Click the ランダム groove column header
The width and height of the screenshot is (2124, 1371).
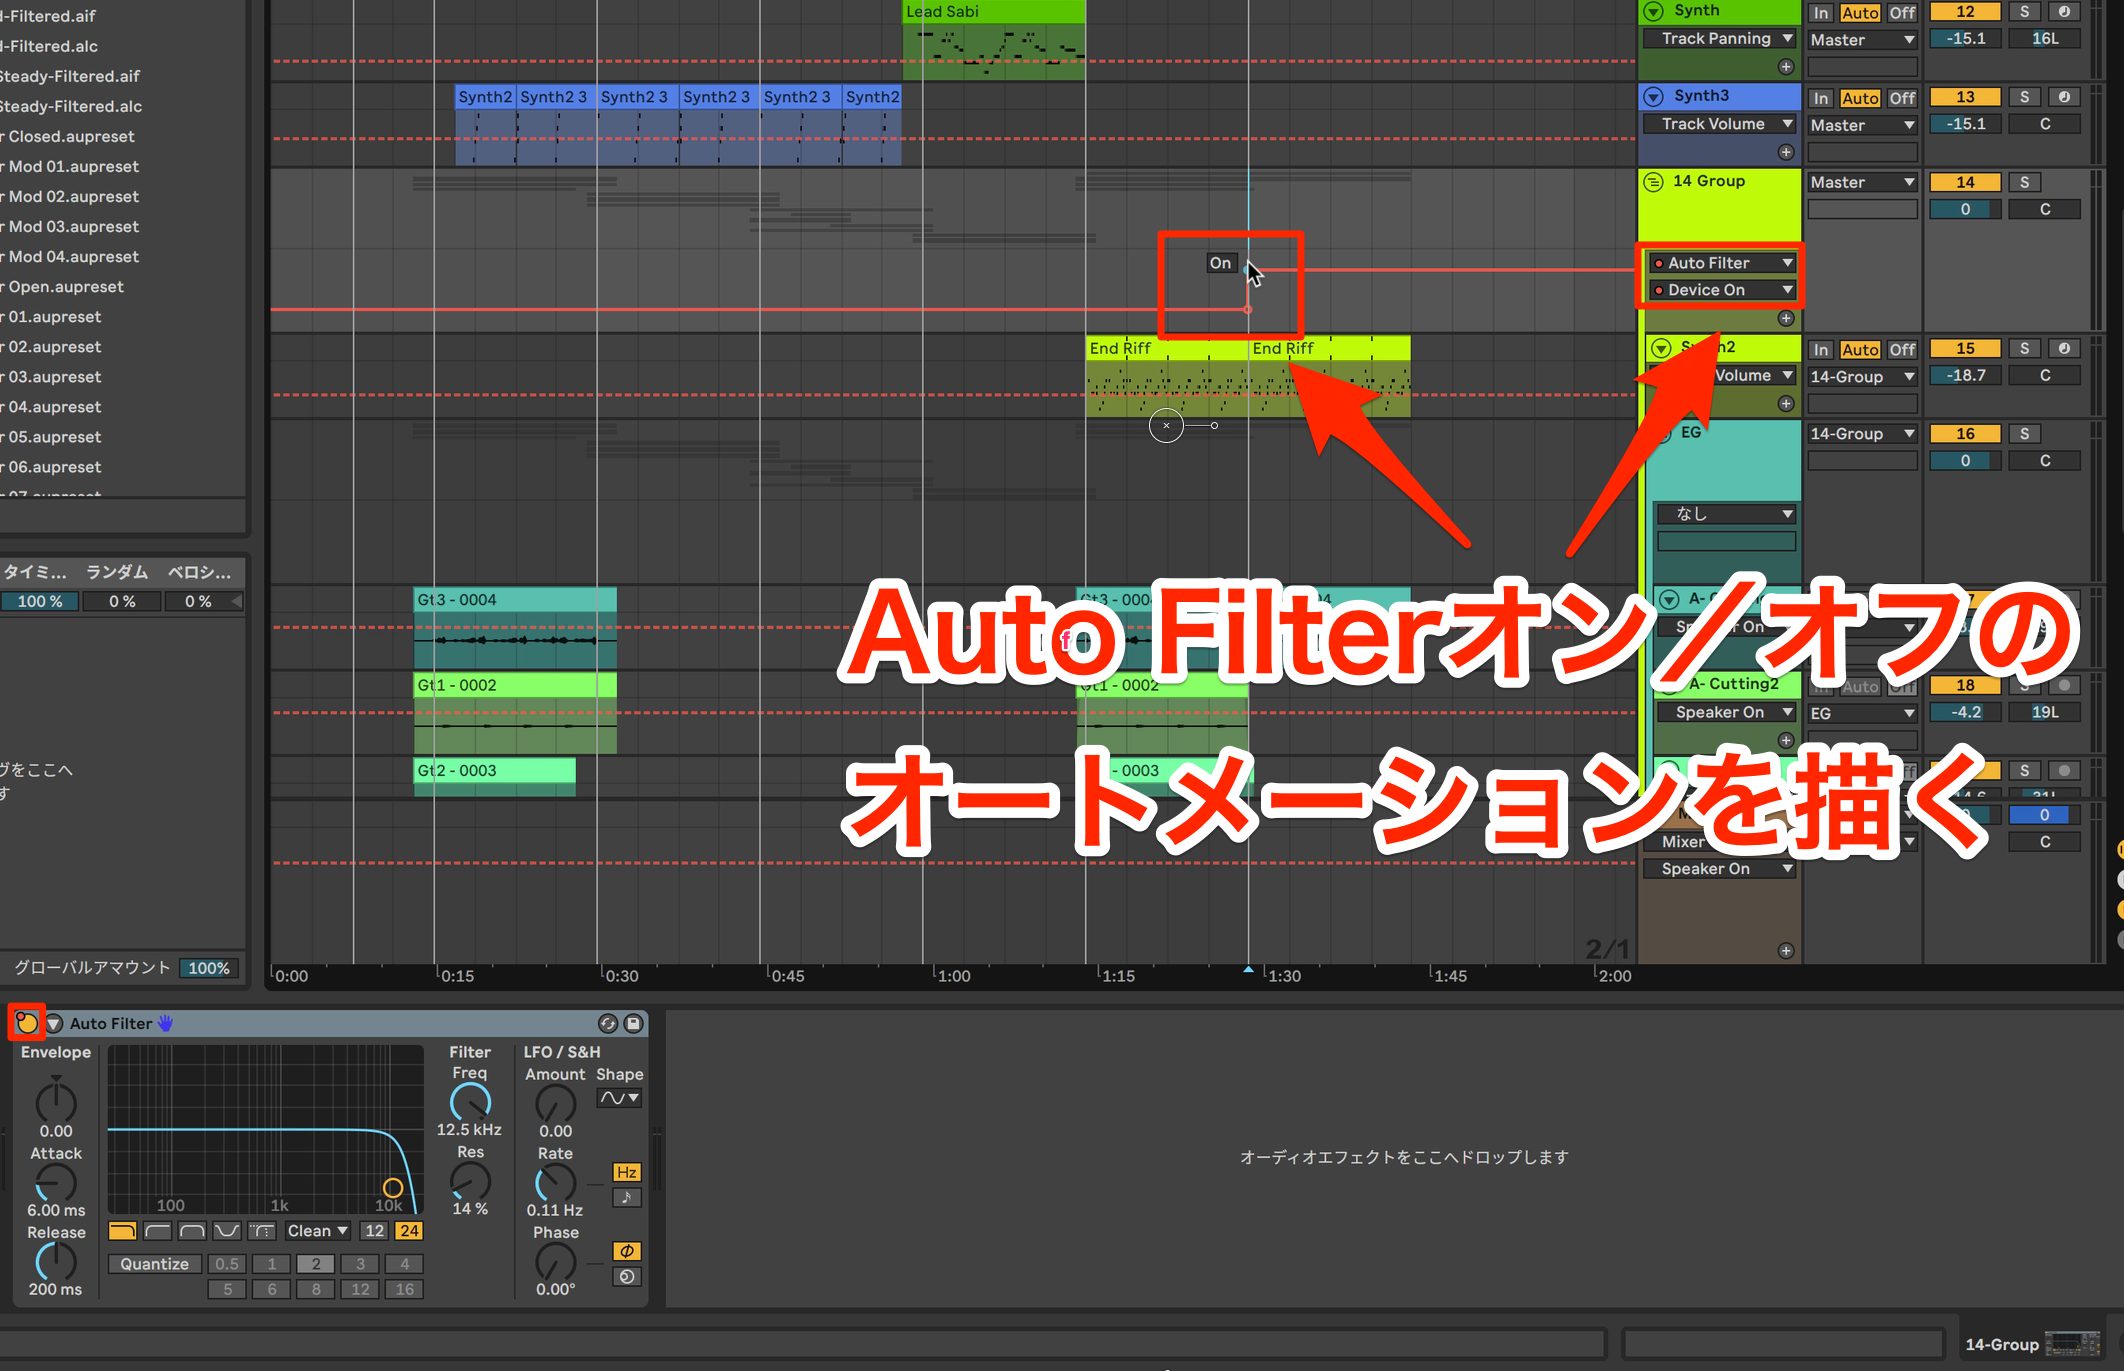117,572
